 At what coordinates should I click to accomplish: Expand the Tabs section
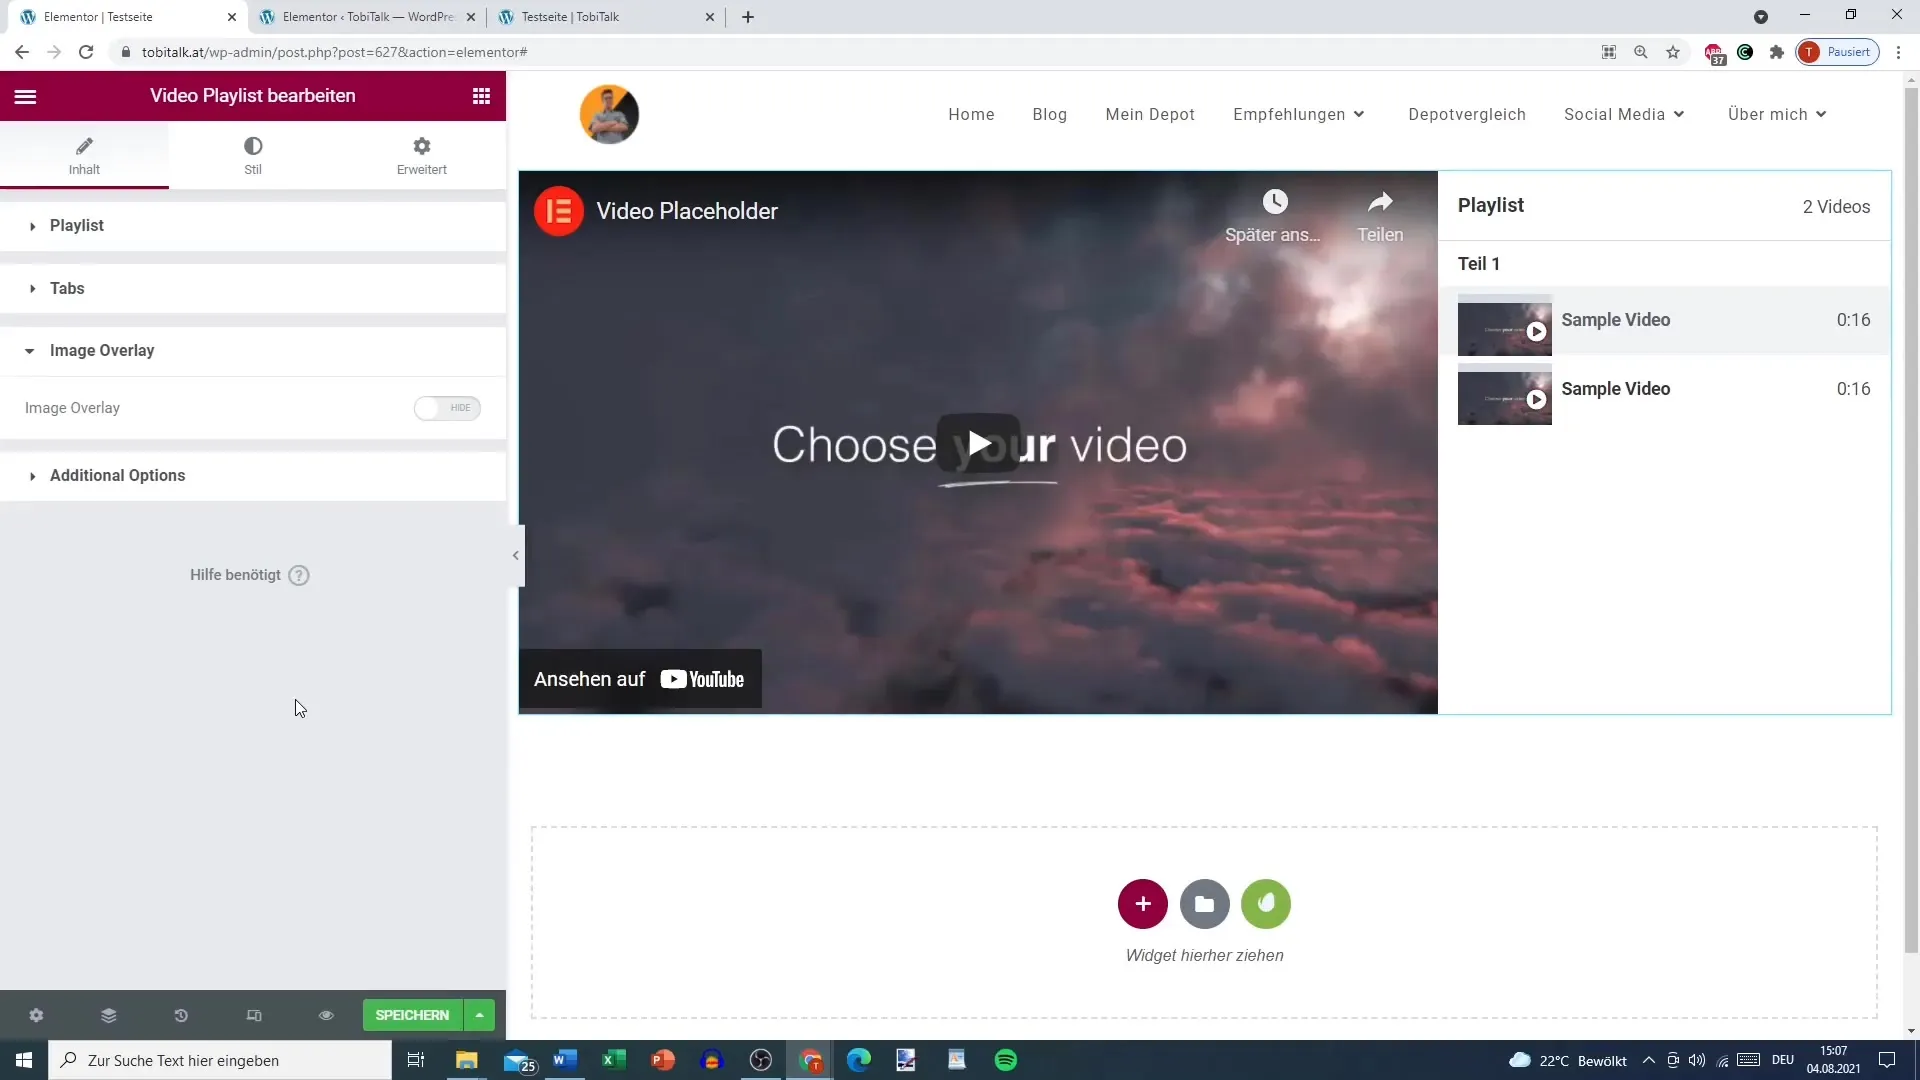coord(67,287)
